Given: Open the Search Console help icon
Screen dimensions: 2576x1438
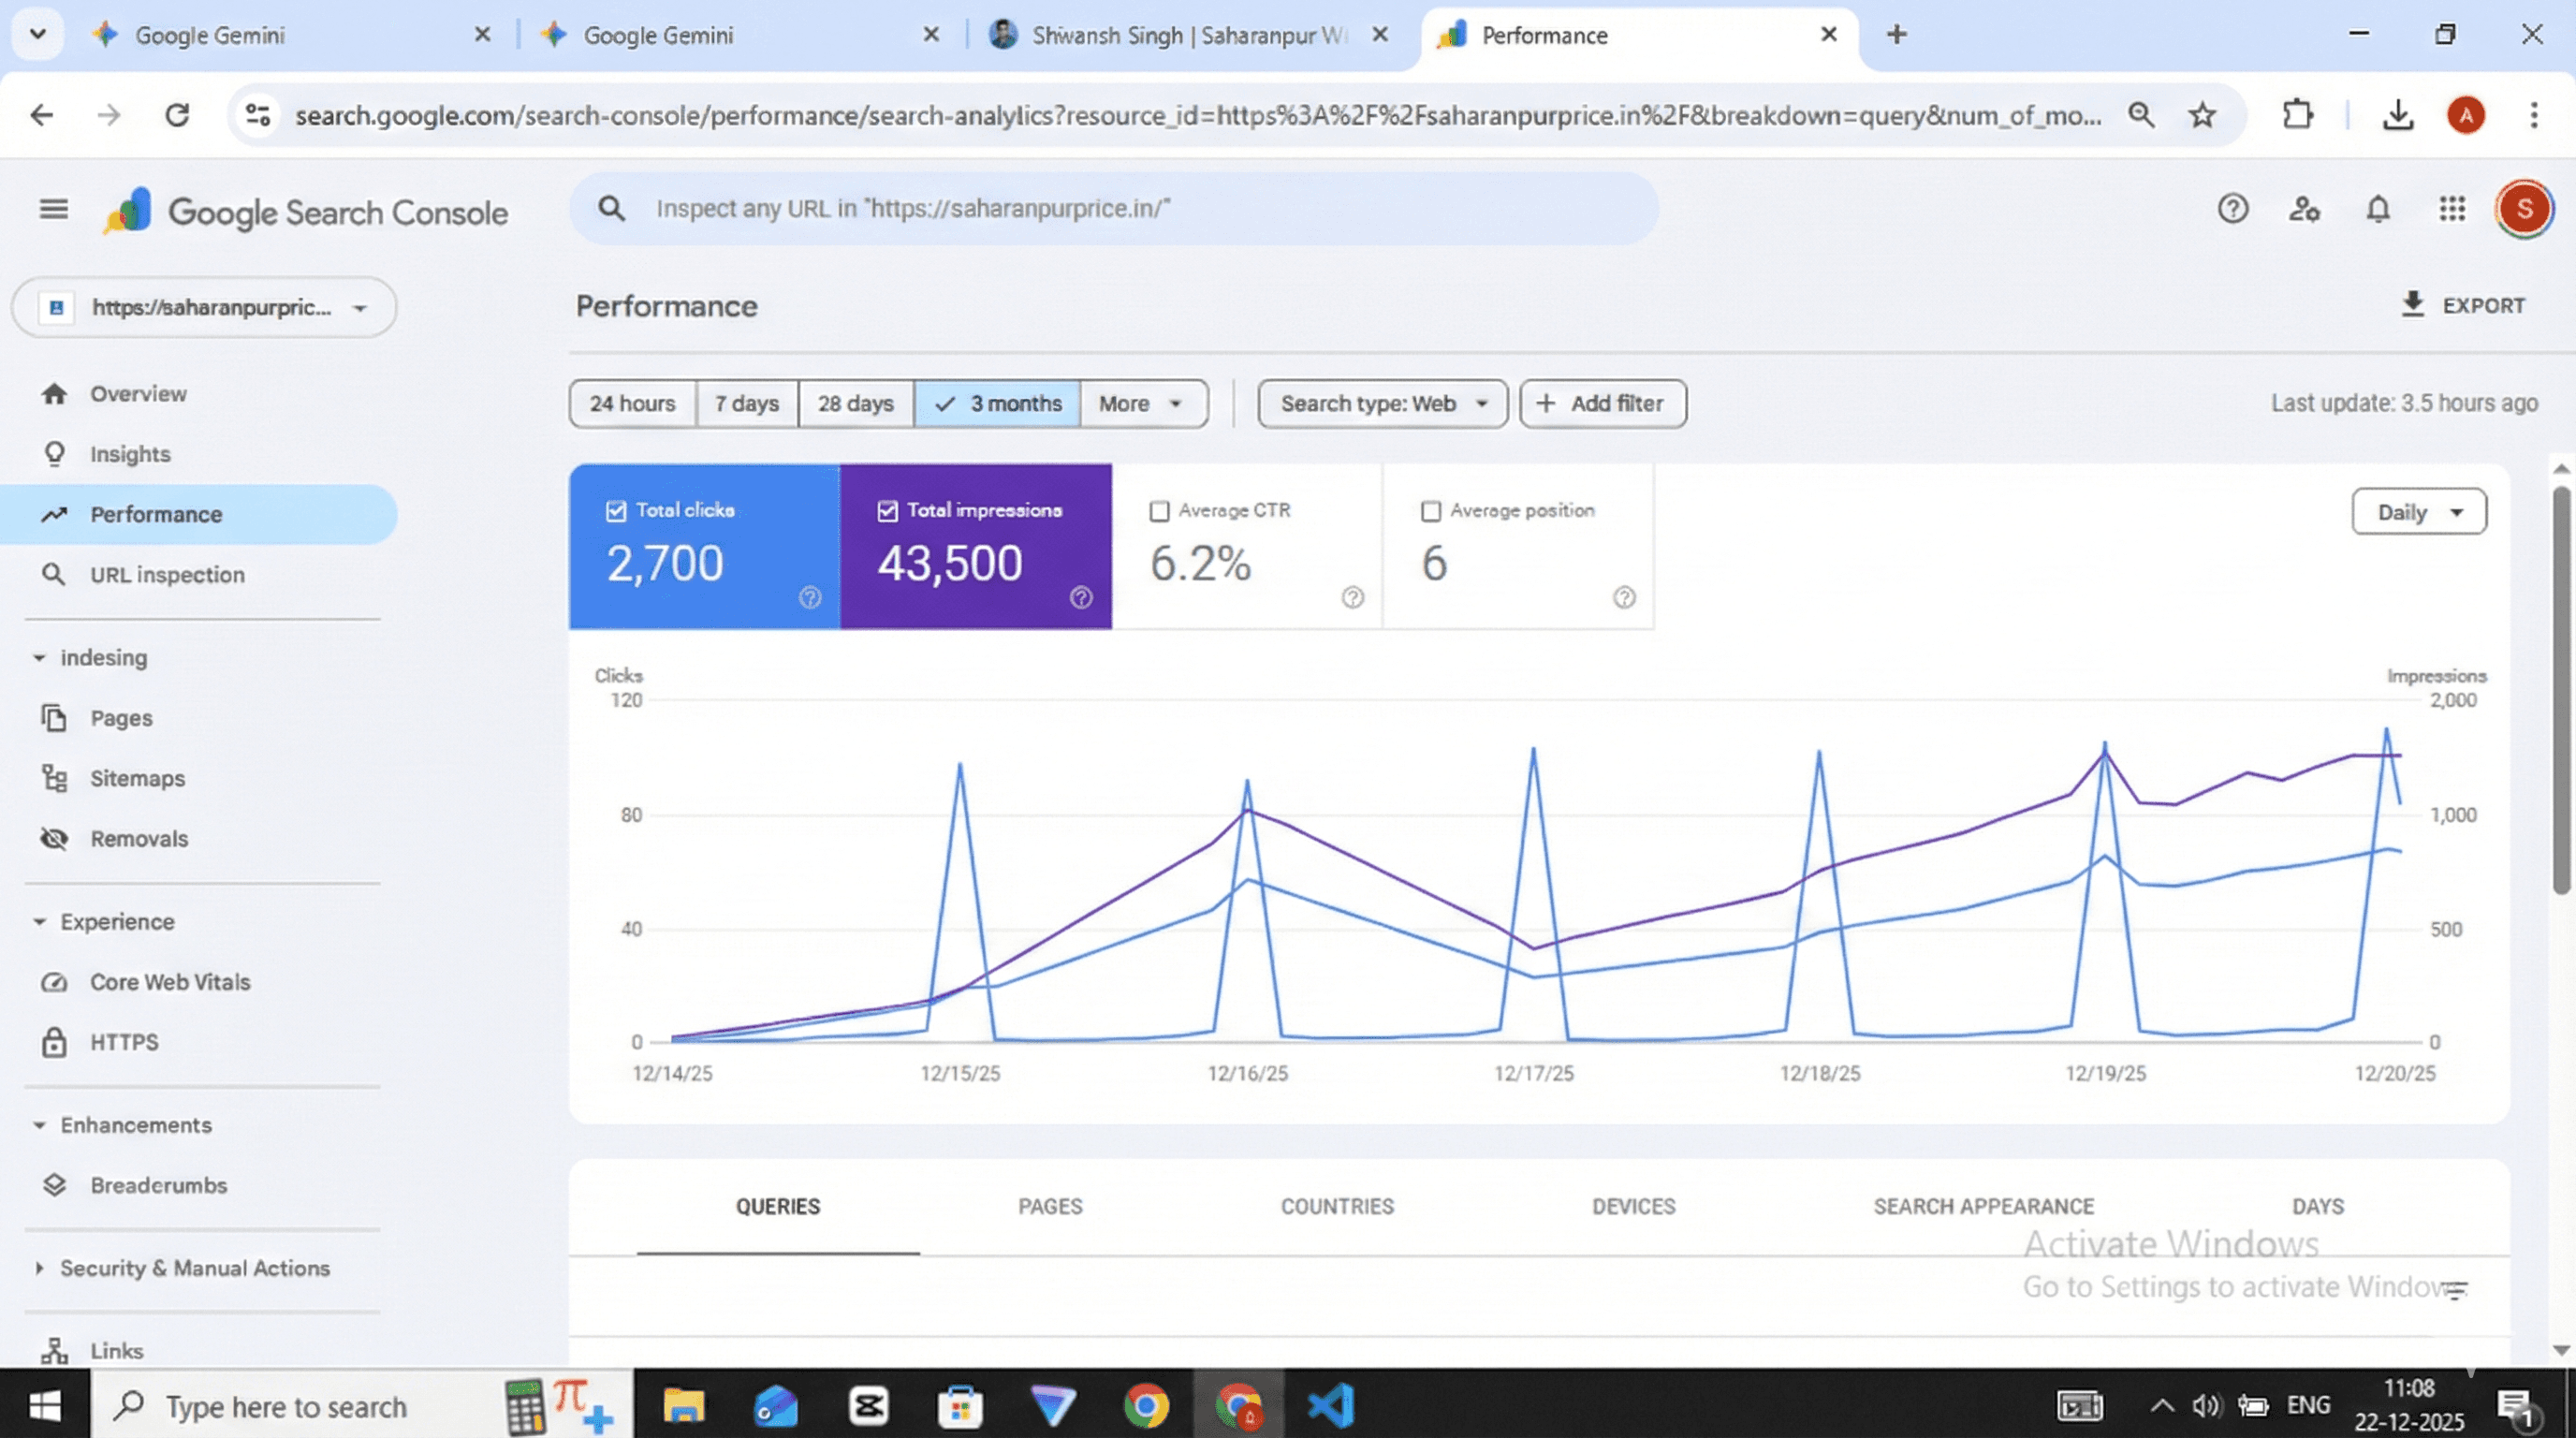Looking at the screenshot, I should 2232,209.
